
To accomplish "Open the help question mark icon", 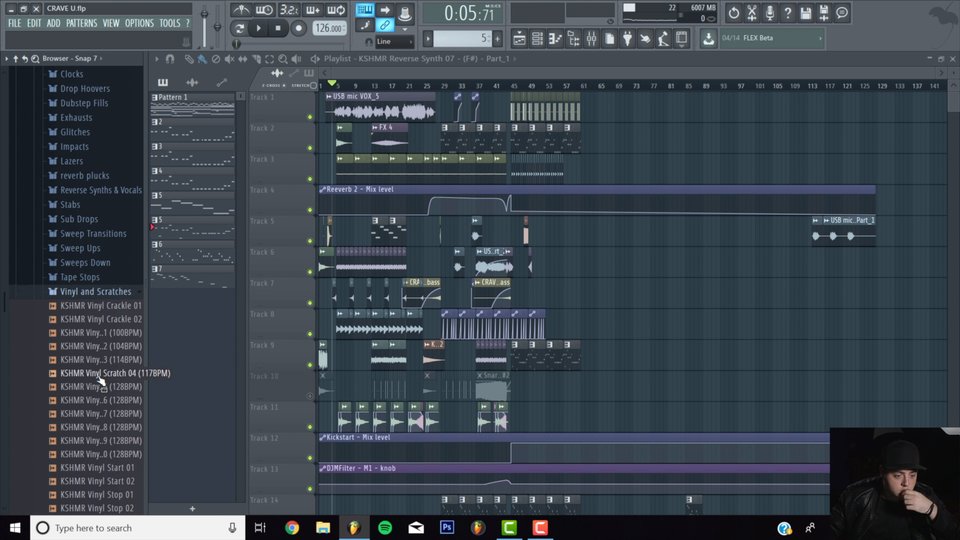I will coord(788,12).
